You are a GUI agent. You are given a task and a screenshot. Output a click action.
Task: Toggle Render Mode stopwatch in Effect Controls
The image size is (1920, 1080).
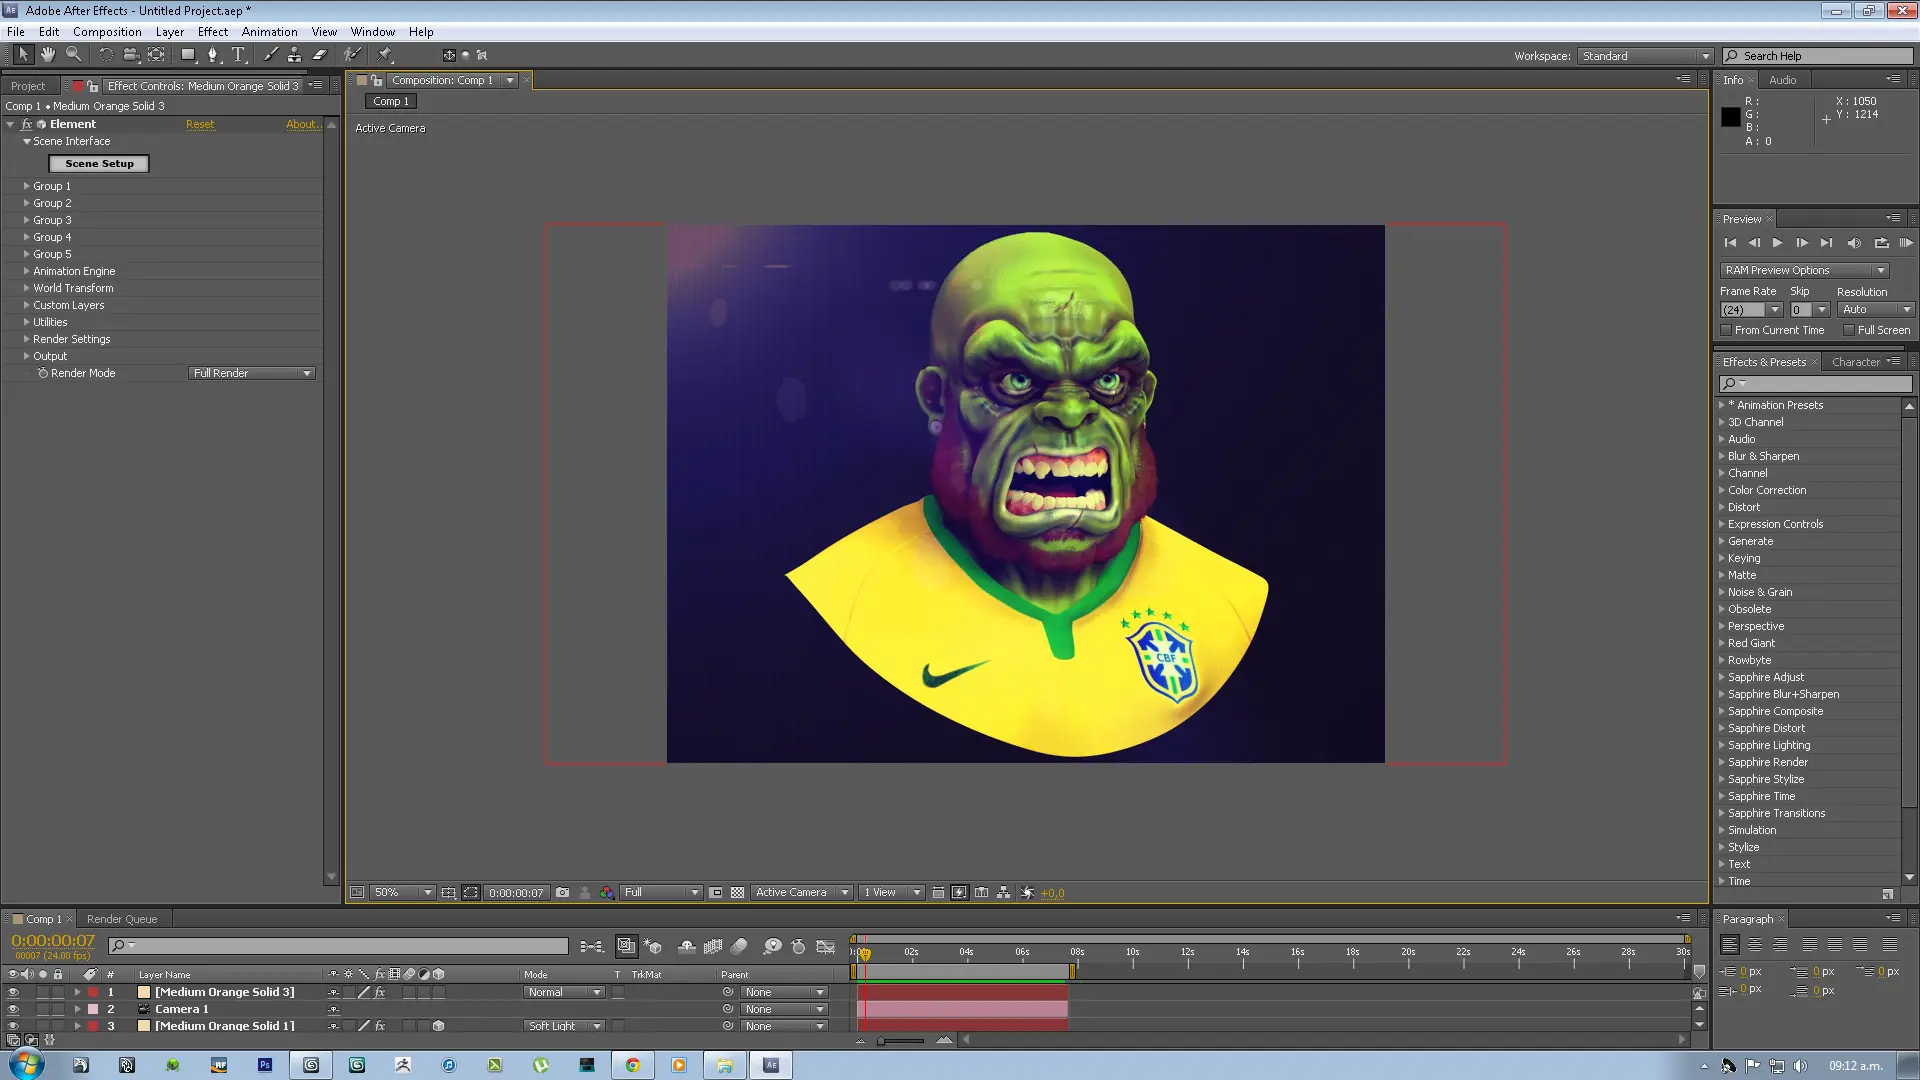pyautogui.click(x=43, y=373)
